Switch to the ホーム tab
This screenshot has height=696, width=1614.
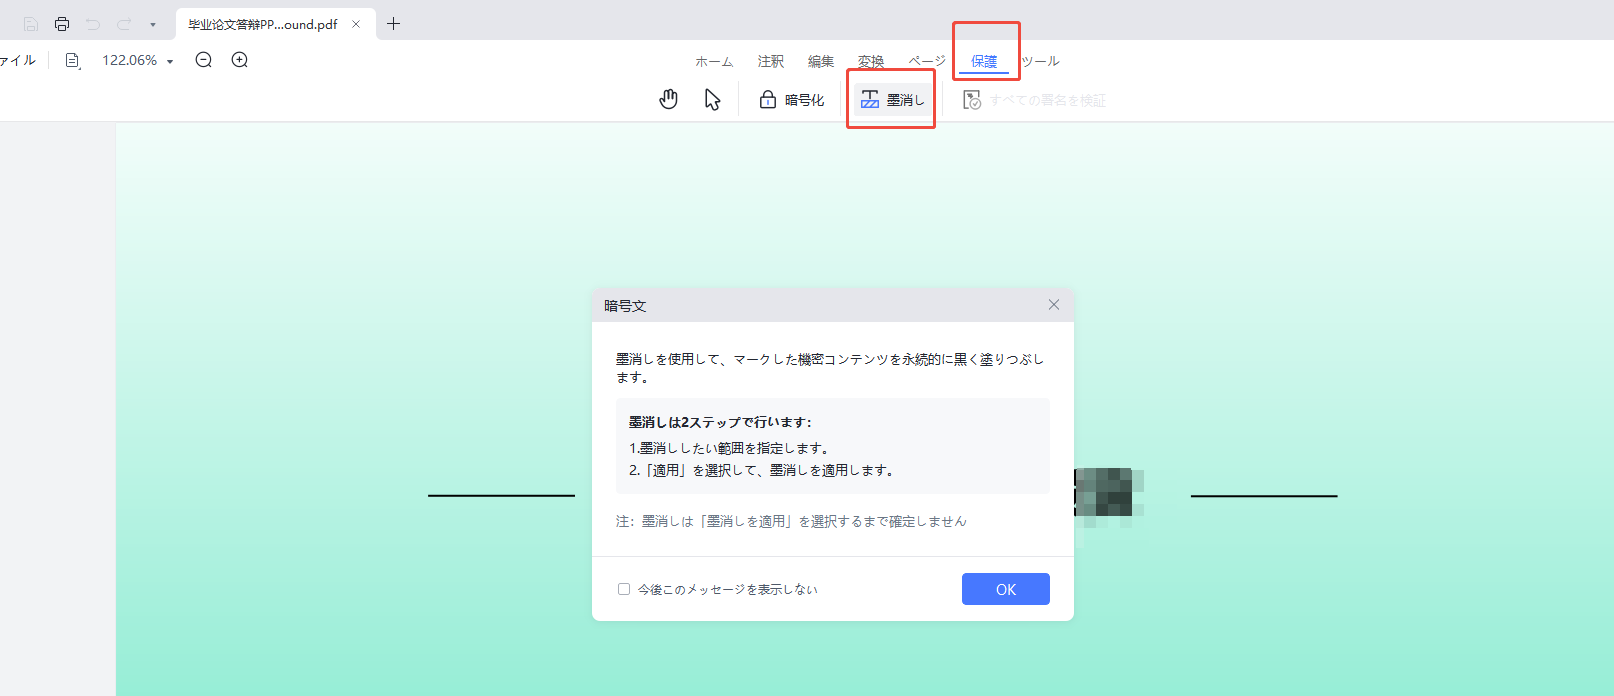(x=714, y=61)
